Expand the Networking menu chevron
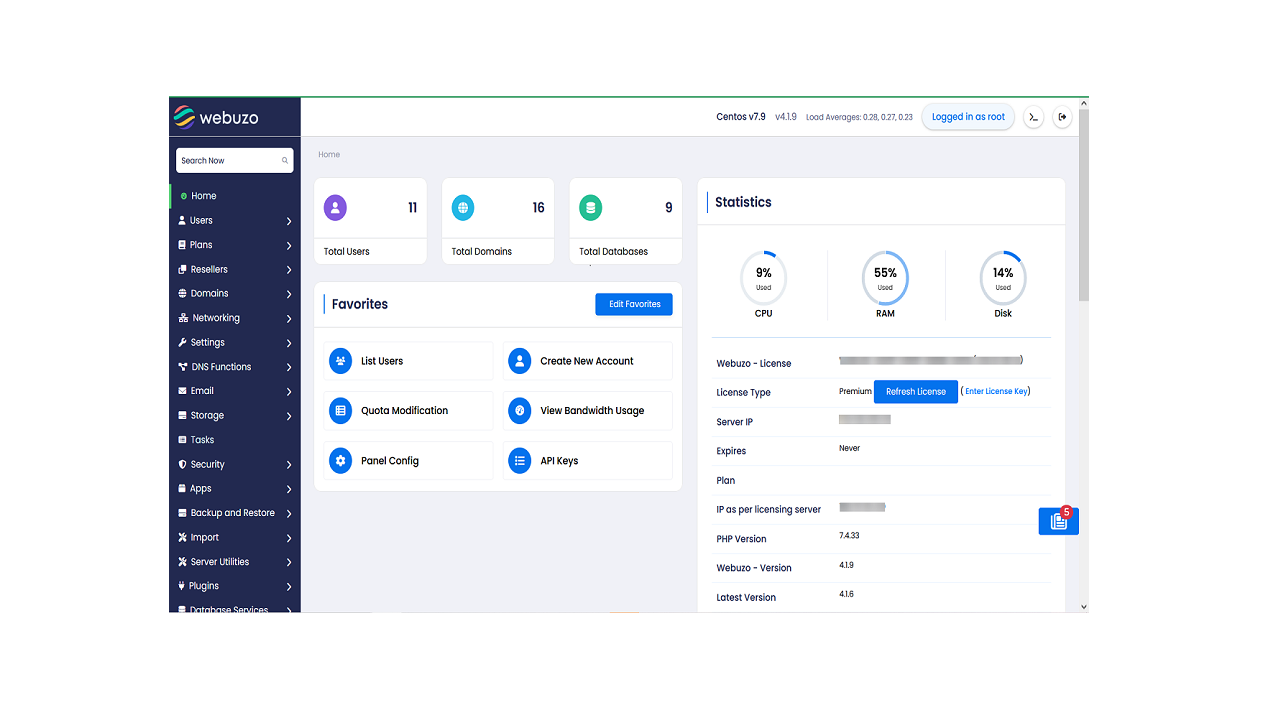The height and width of the screenshot is (720, 1280). tap(289, 319)
